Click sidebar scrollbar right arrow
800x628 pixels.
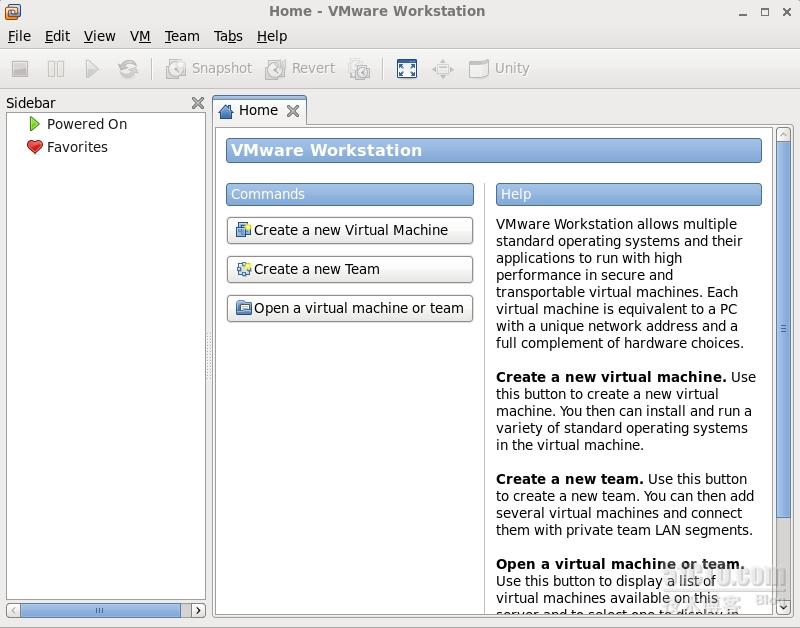point(198,610)
